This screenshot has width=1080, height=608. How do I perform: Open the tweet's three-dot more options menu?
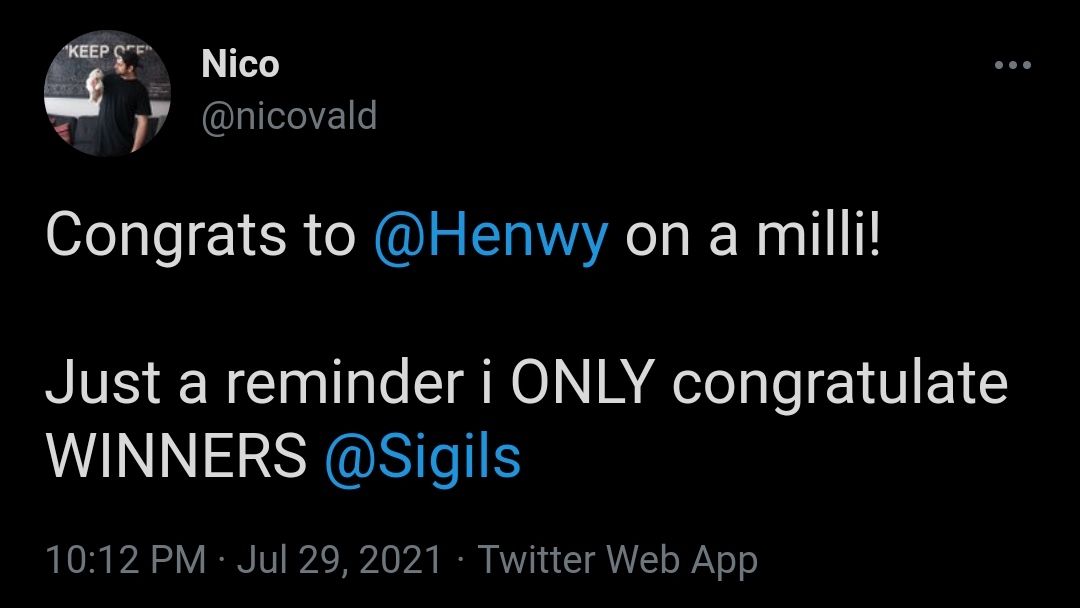[1012, 66]
